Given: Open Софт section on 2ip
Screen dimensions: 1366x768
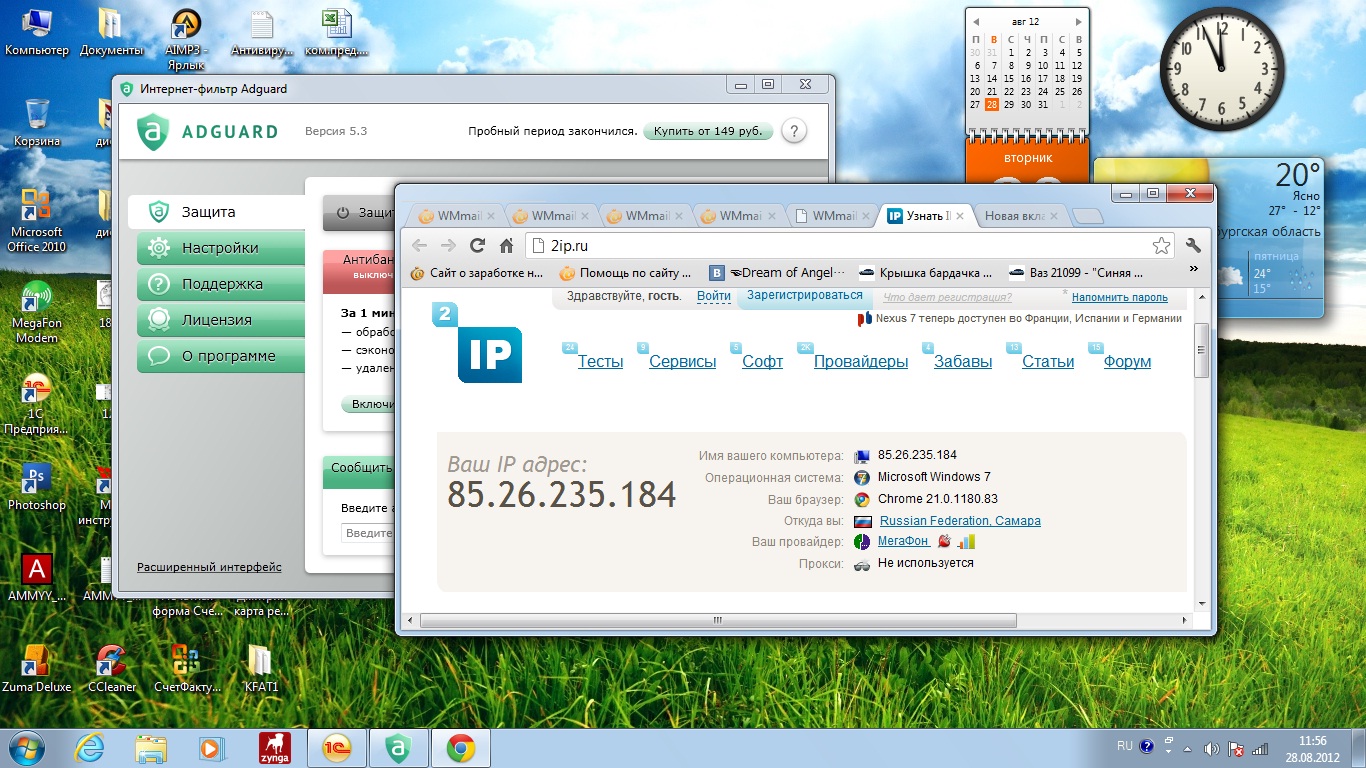Looking at the screenshot, I should (x=762, y=362).
